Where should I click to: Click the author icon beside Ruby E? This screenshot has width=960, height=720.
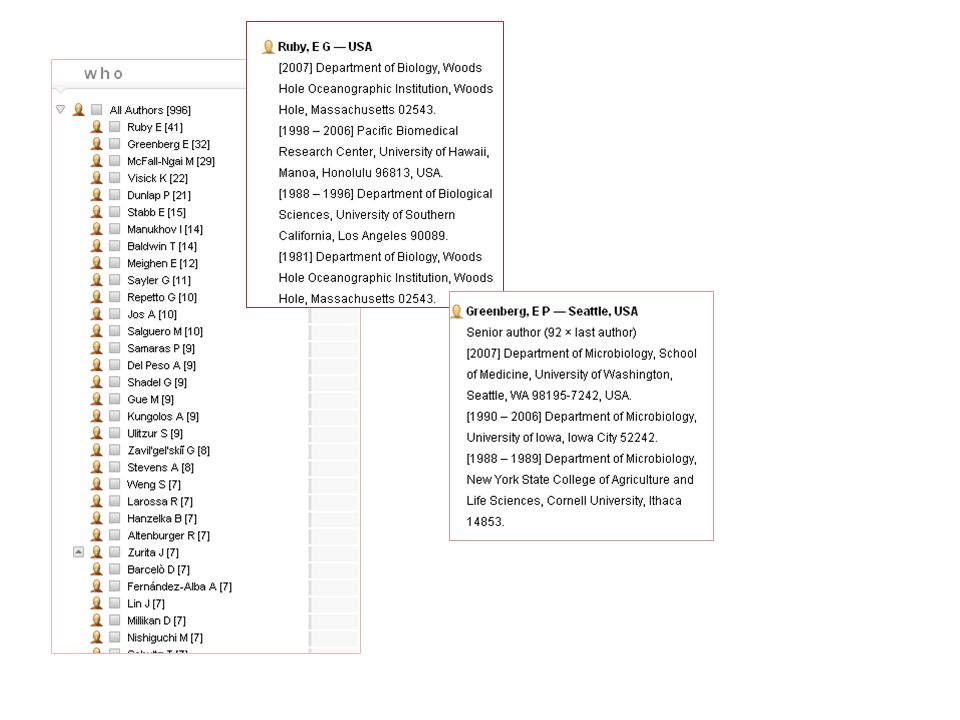click(x=97, y=127)
